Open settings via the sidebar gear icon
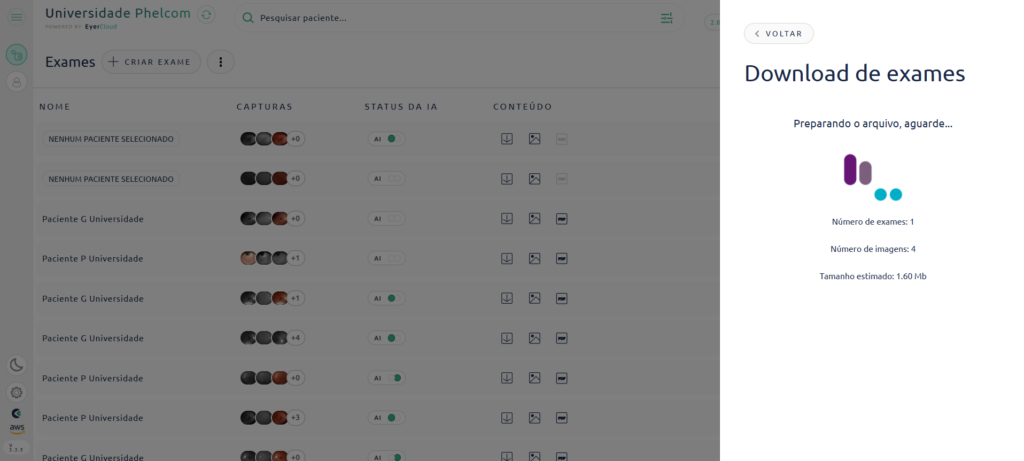The width and height of the screenshot is (1024, 461). (16, 392)
